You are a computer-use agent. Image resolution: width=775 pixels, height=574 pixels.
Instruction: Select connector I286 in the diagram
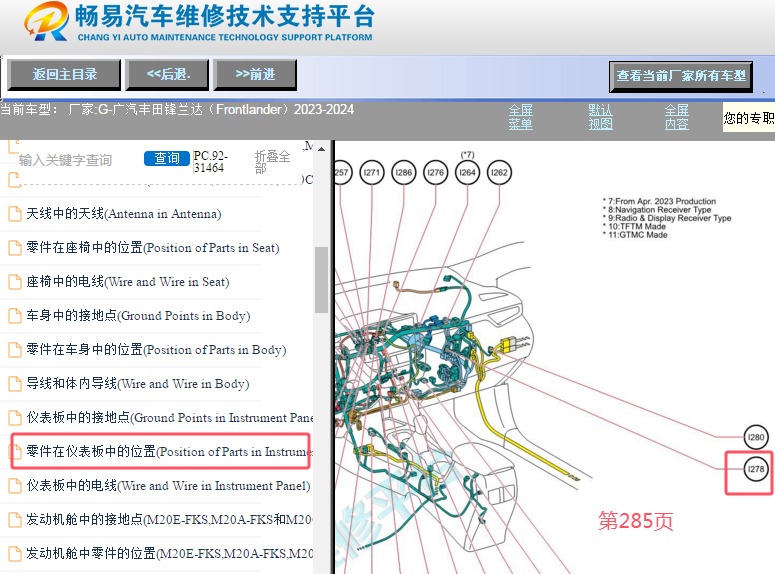pyautogui.click(x=404, y=173)
